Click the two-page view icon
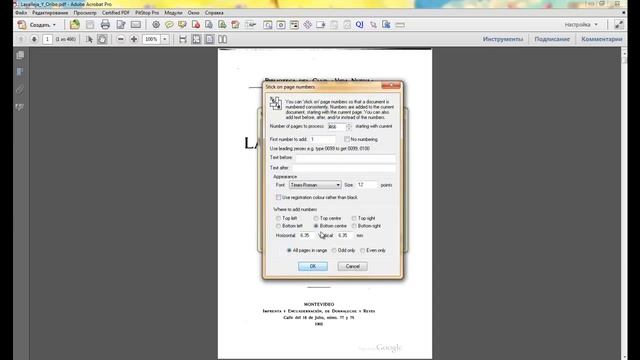Screen dimensions: 640x360 tap(222, 39)
